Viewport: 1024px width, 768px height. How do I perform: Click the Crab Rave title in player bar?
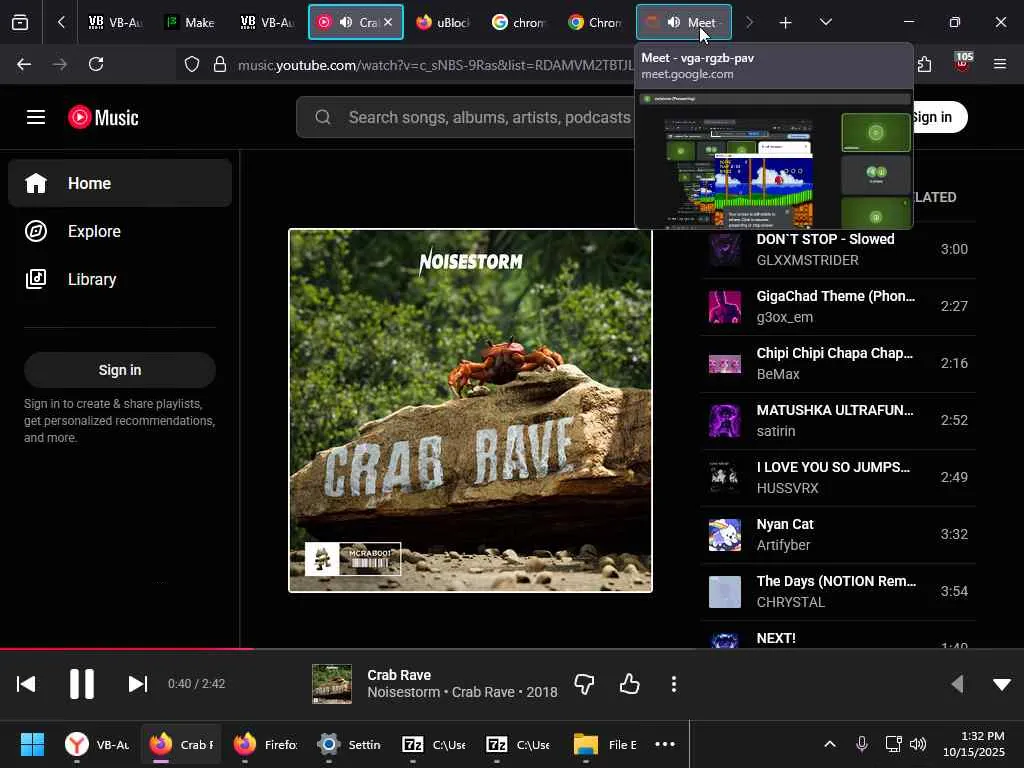(399, 675)
